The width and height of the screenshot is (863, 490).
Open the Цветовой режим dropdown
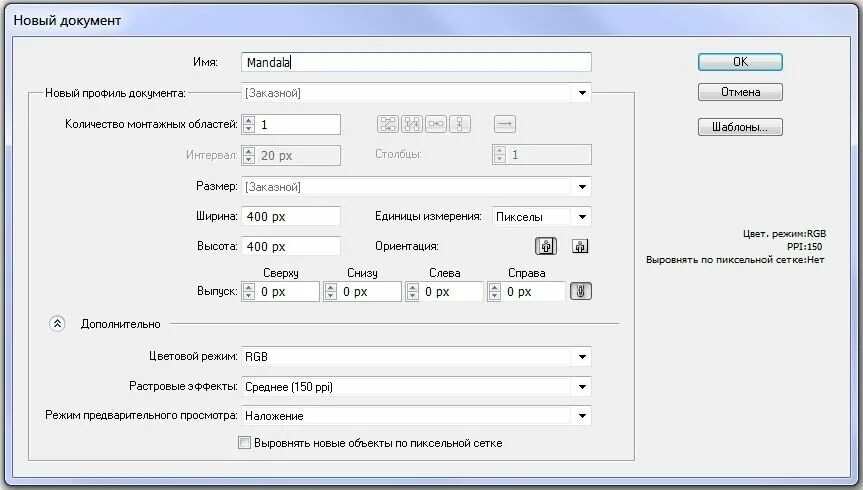[x=416, y=357]
